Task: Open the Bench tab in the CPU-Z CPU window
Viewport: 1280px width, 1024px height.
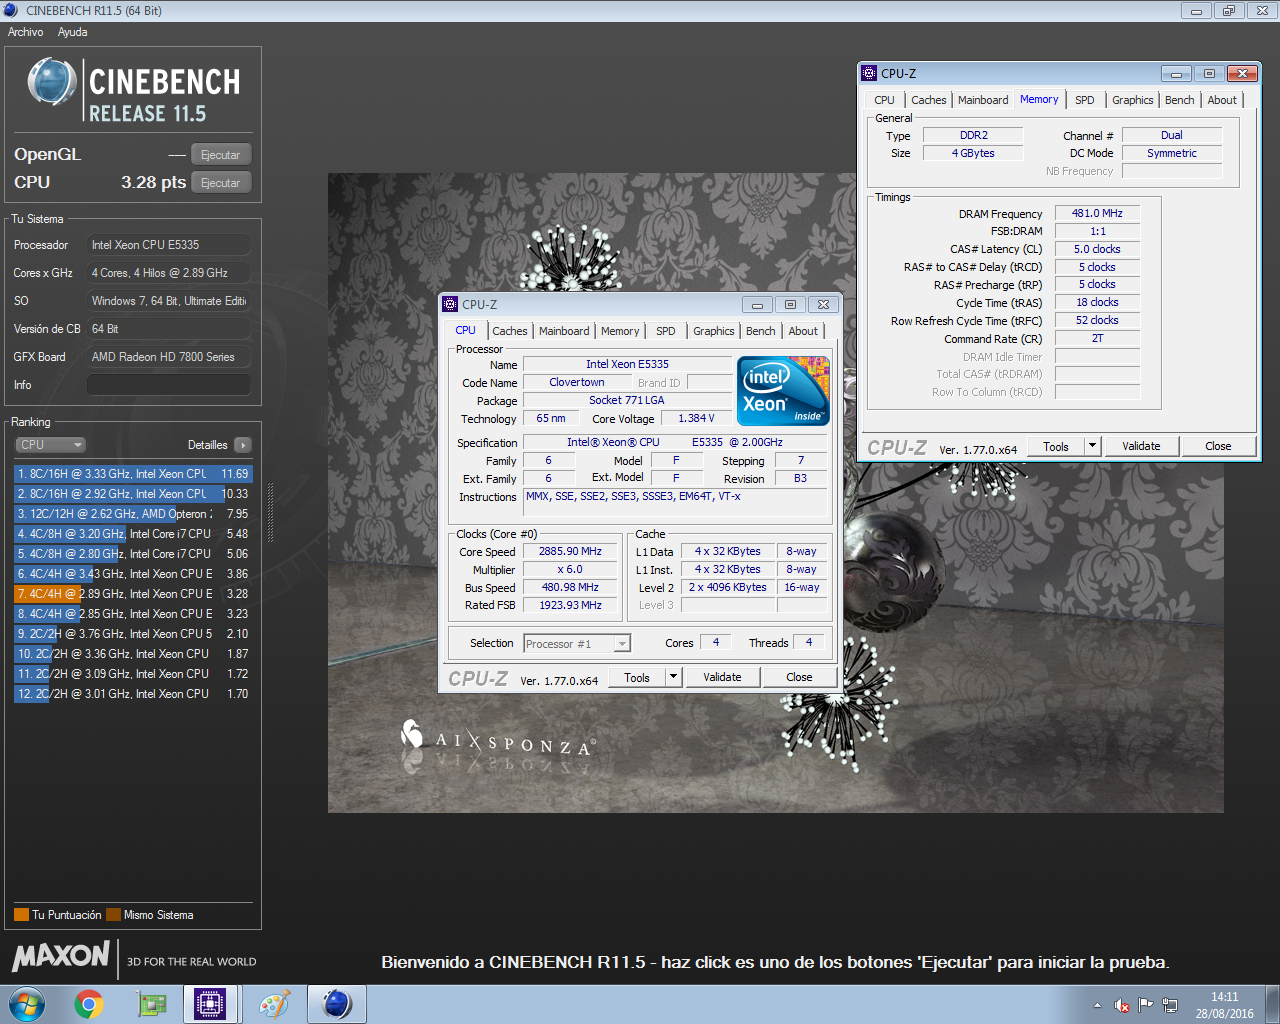Action: pos(761,331)
